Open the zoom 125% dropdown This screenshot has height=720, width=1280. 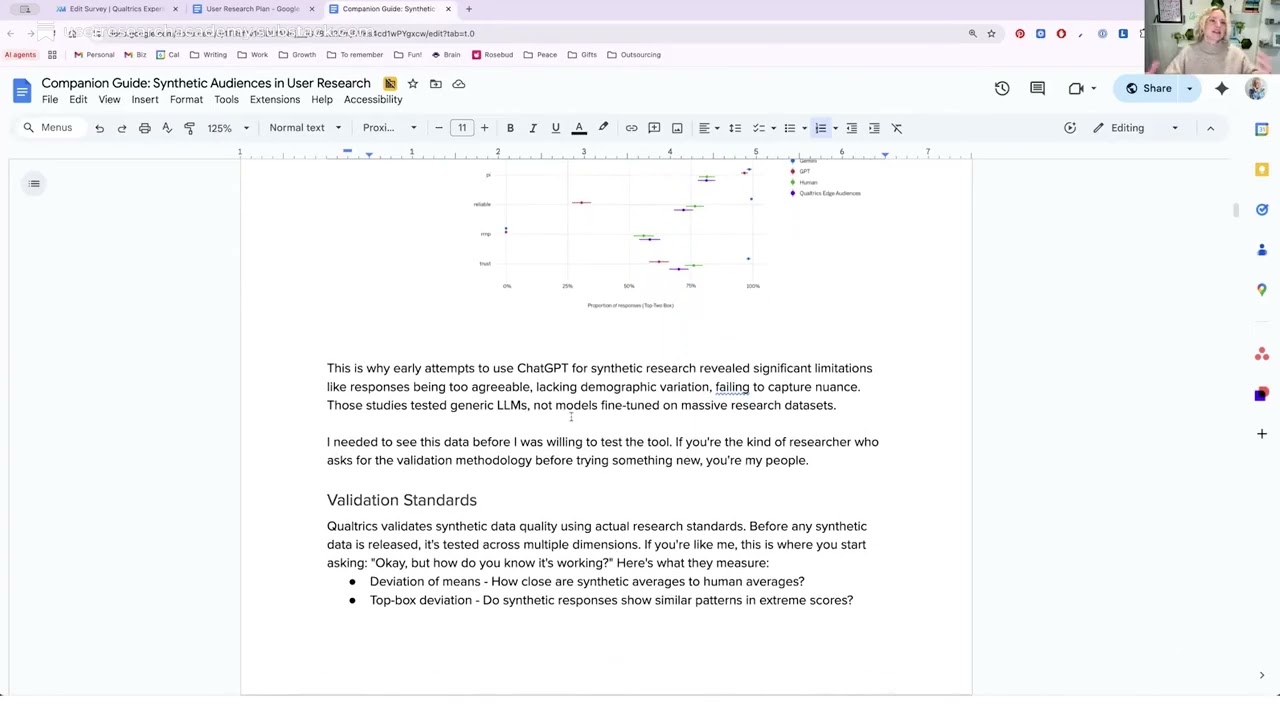click(x=228, y=128)
